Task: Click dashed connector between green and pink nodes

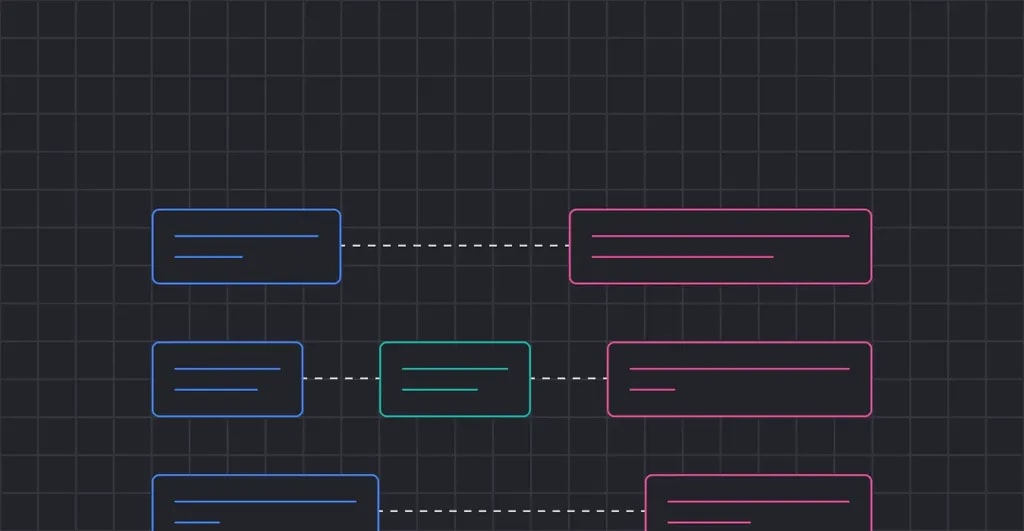Action: tap(569, 378)
